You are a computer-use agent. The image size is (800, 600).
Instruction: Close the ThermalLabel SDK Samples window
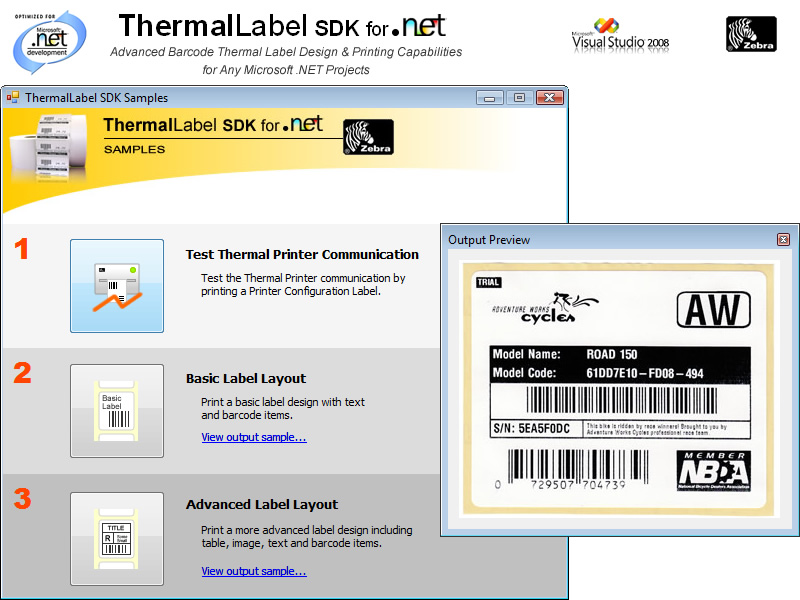(549, 98)
